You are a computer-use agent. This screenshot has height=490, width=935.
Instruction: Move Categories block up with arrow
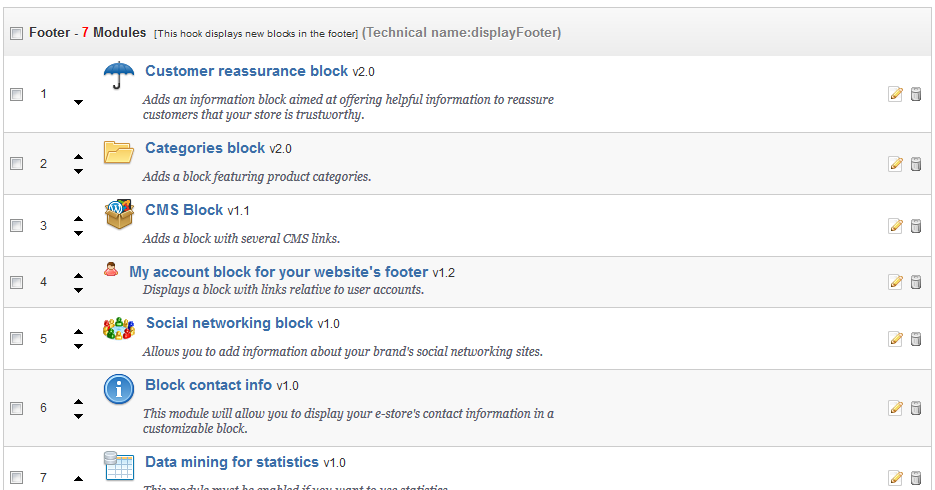point(78,157)
